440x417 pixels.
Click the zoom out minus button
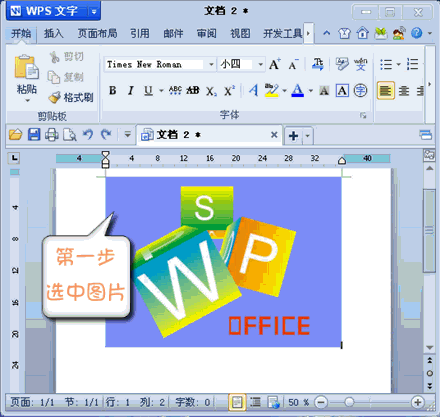click(321, 402)
